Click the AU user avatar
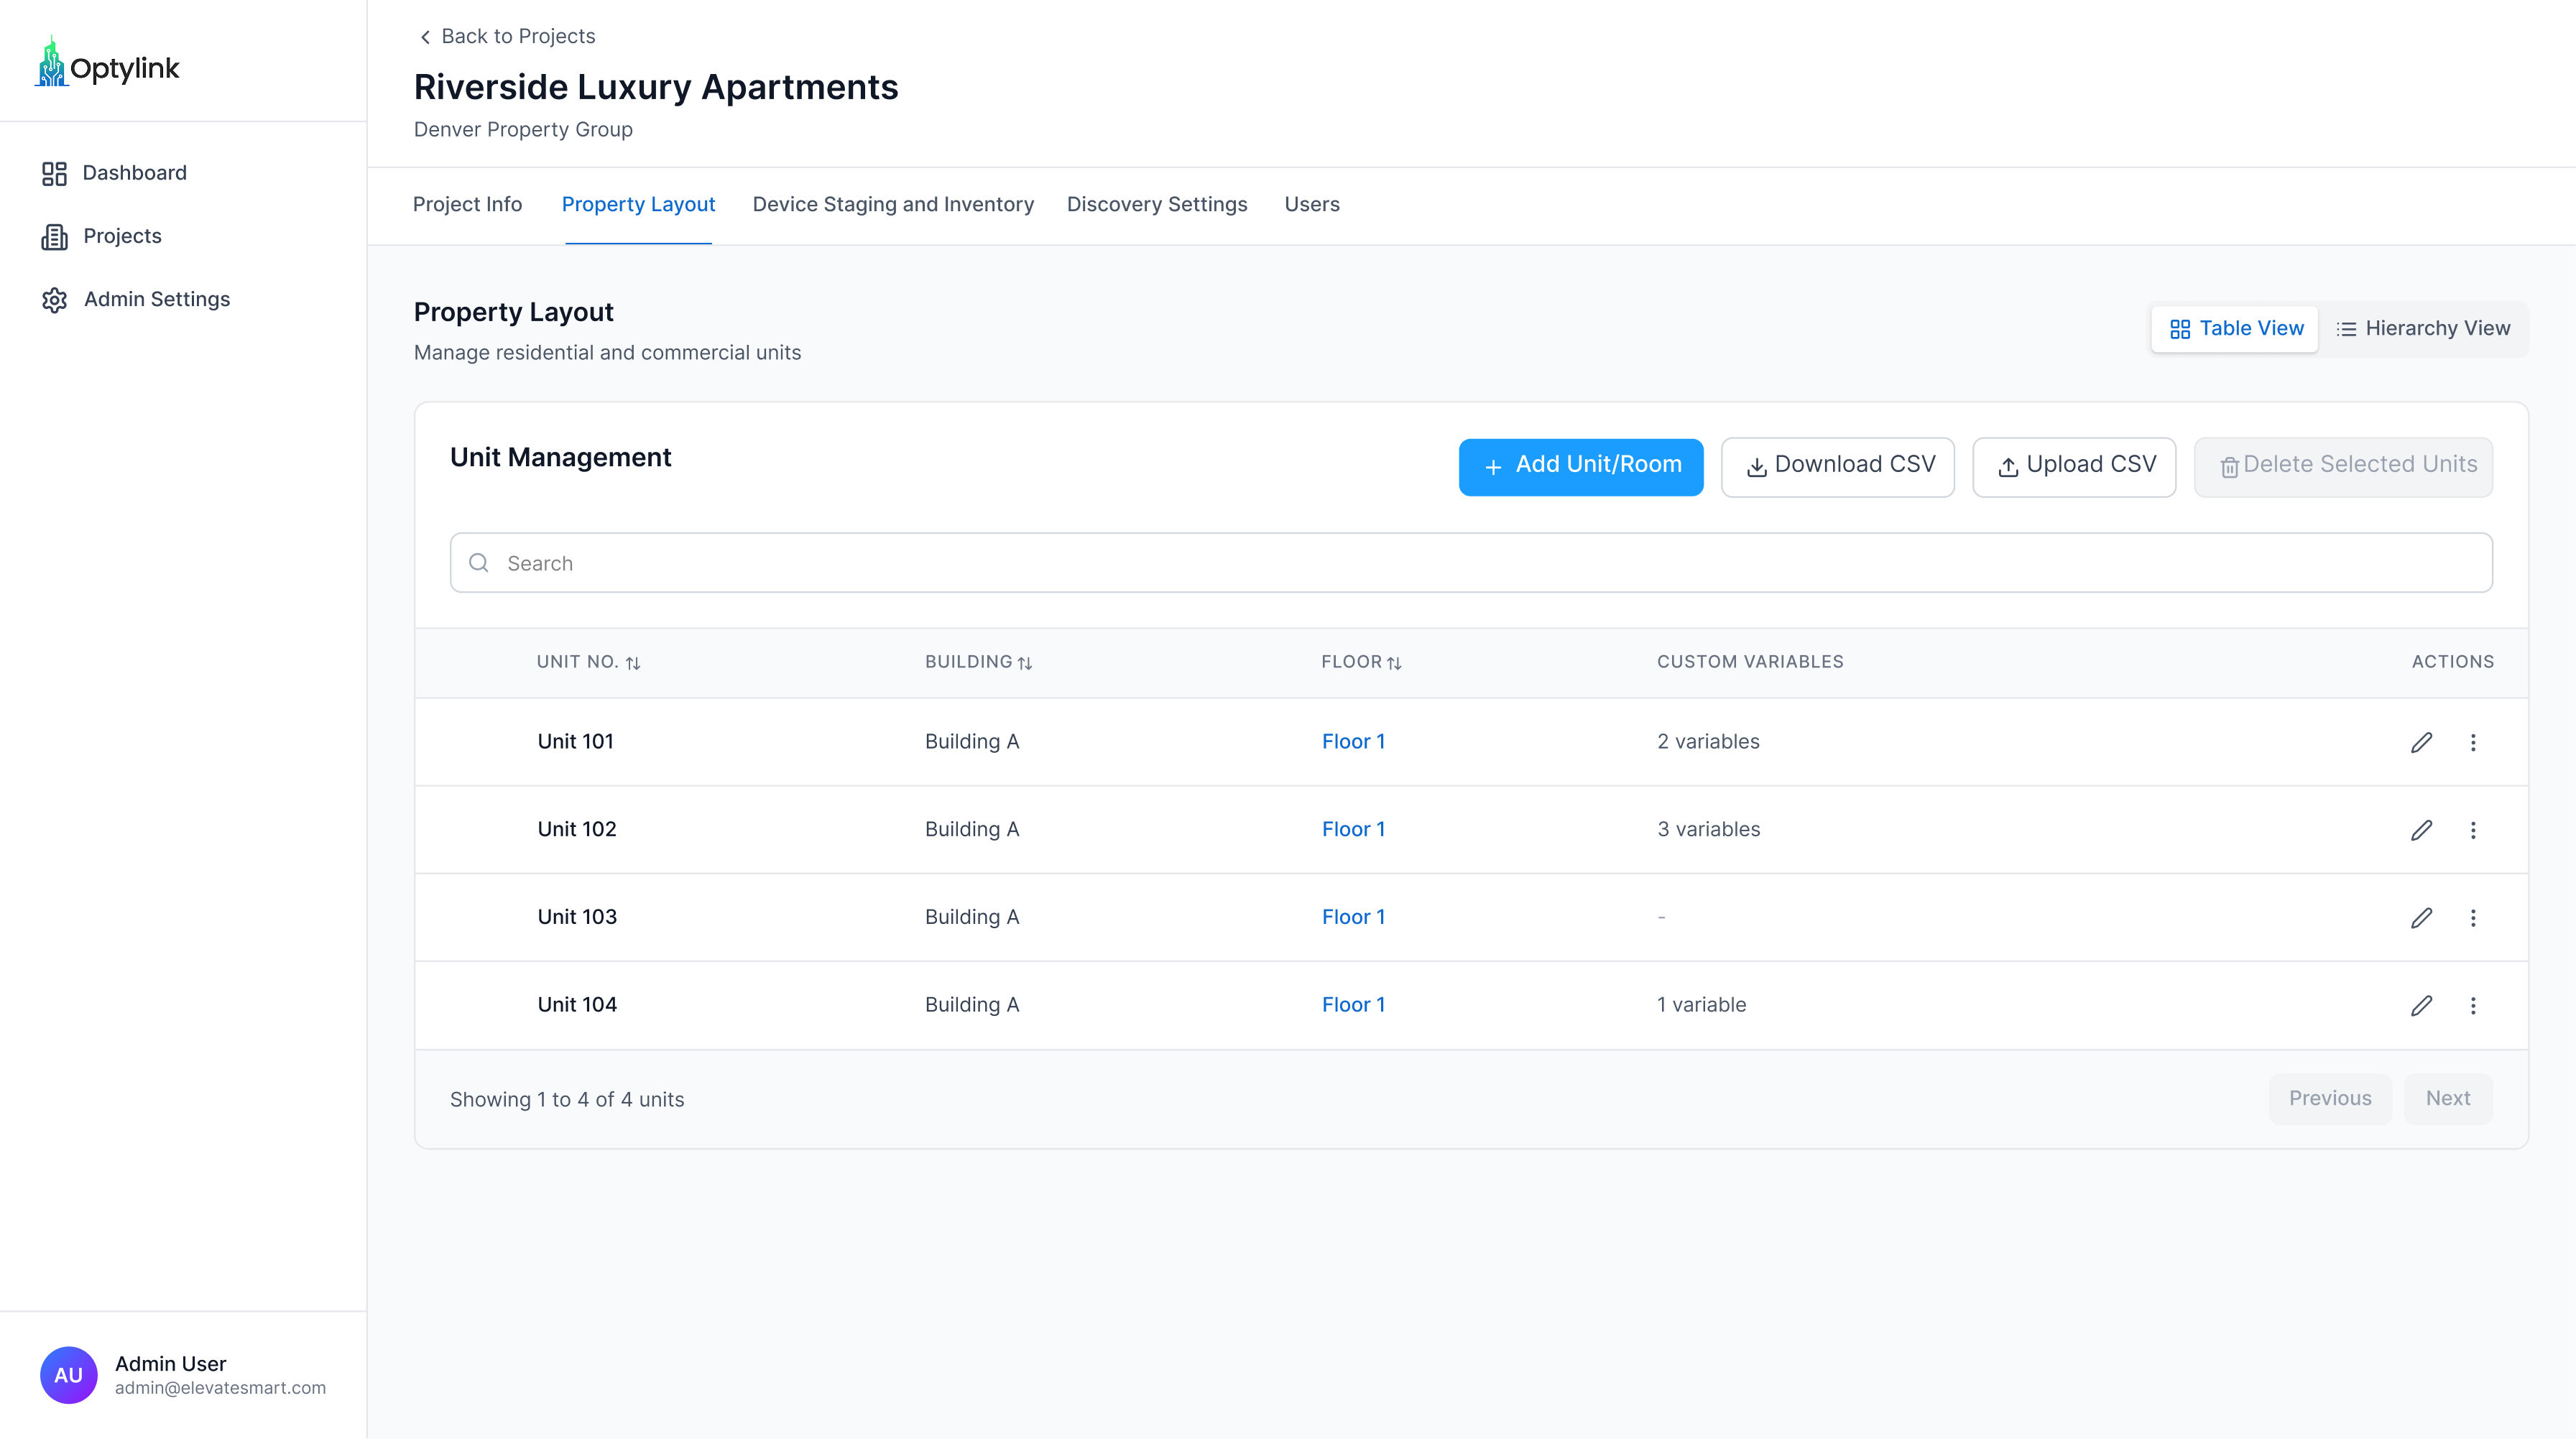 point(68,1375)
